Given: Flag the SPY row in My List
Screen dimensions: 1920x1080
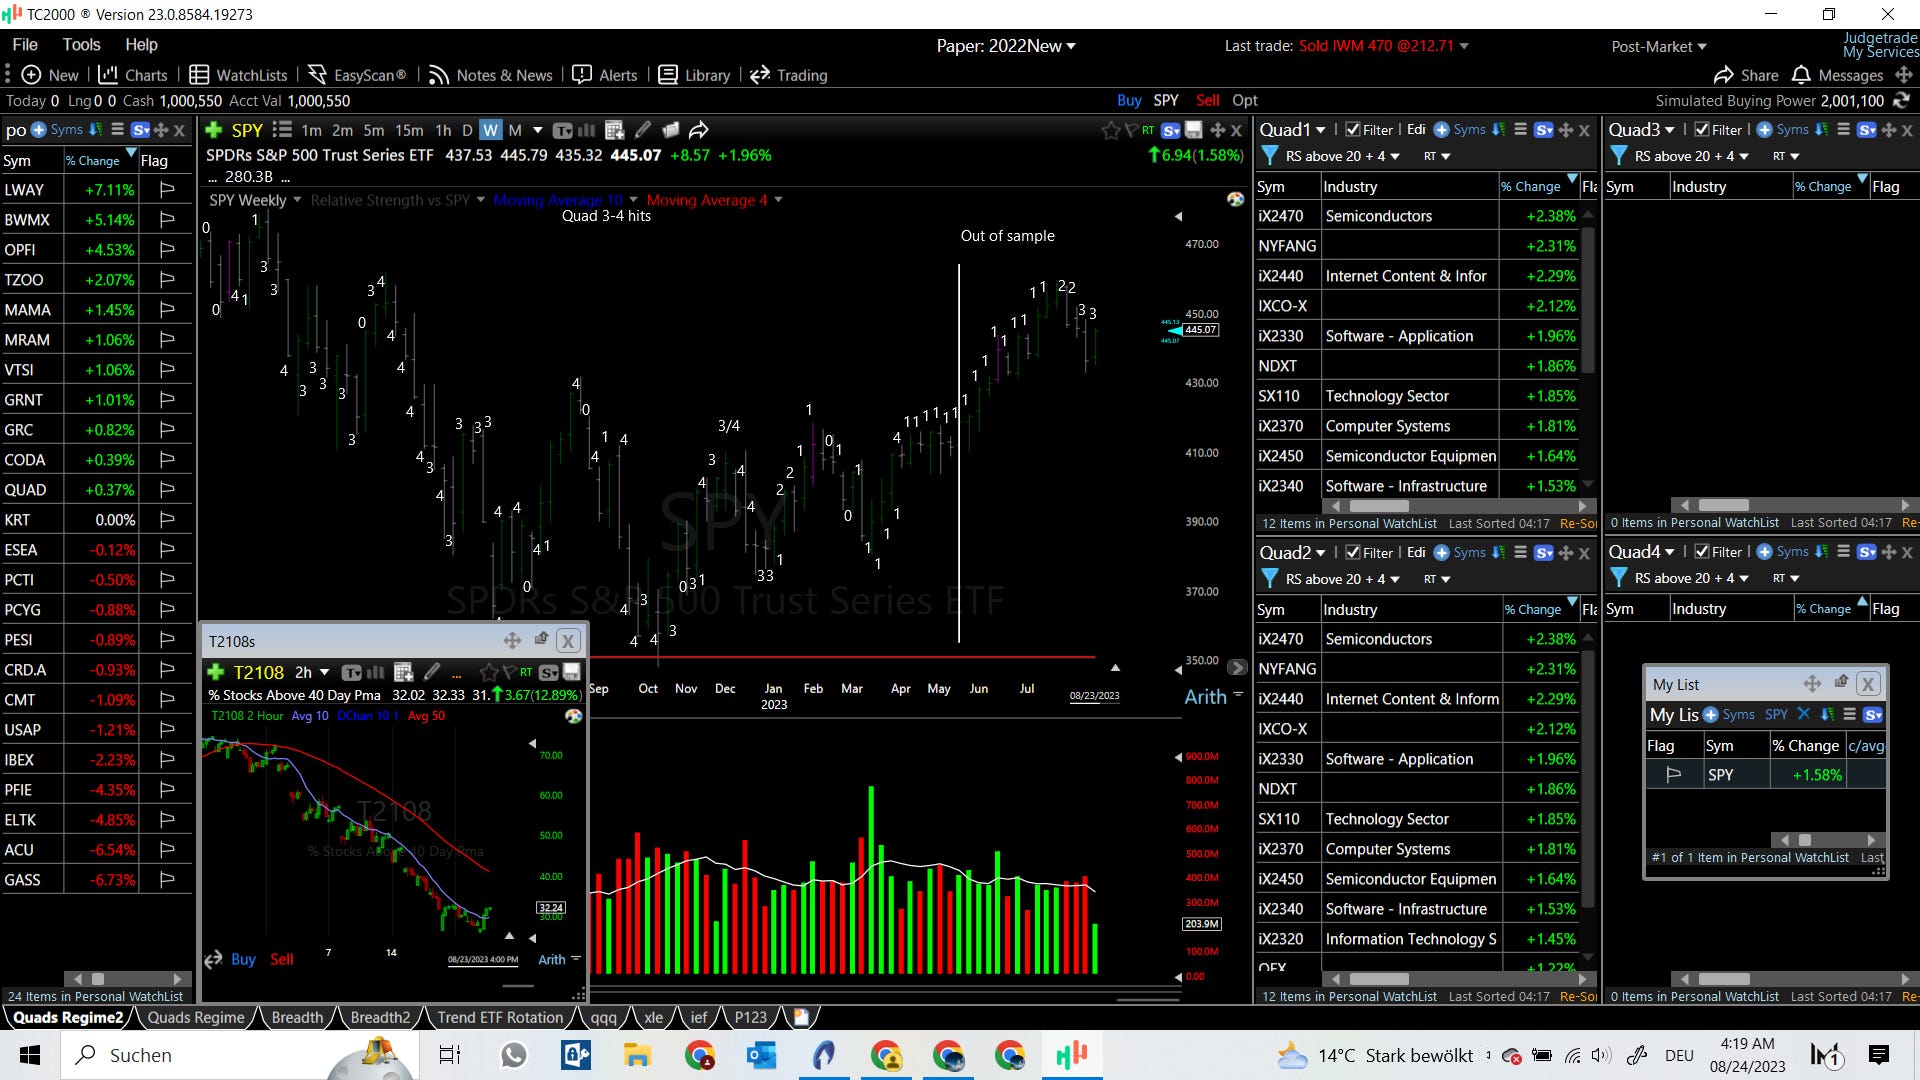Looking at the screenshot, I should (x=1673, y=775).
